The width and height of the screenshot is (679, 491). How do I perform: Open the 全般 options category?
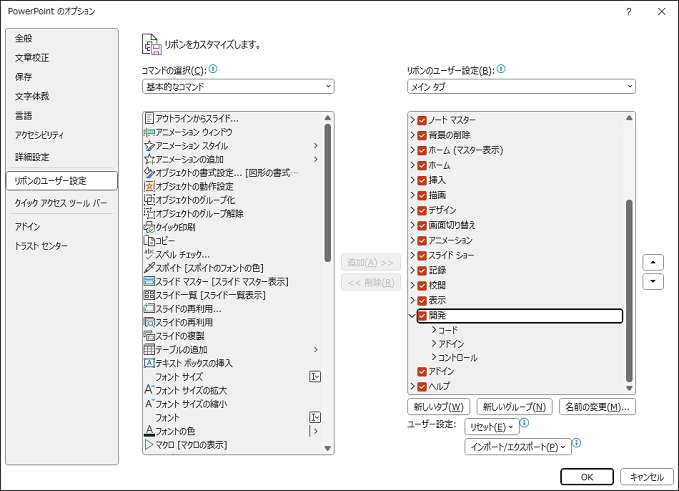point(62,39)
